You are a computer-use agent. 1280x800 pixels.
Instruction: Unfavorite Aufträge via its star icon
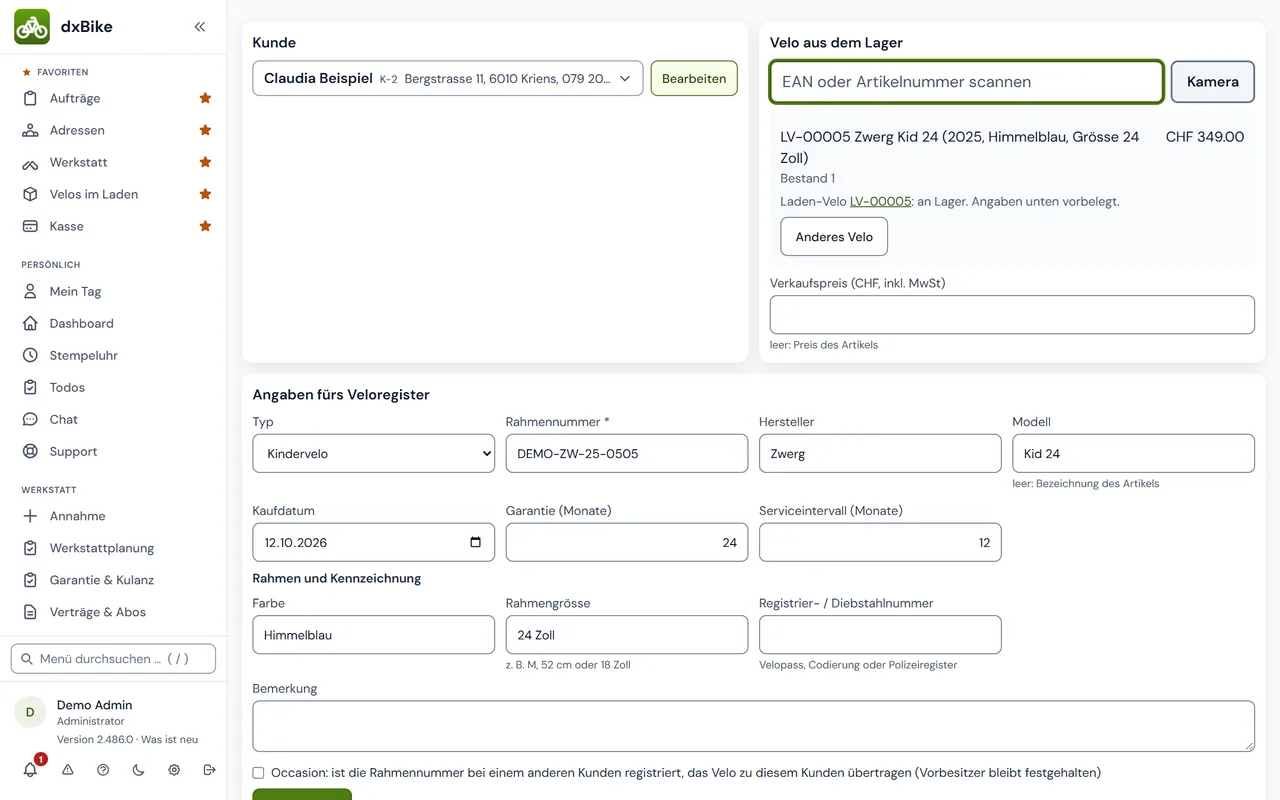click(x=205, y=98)
